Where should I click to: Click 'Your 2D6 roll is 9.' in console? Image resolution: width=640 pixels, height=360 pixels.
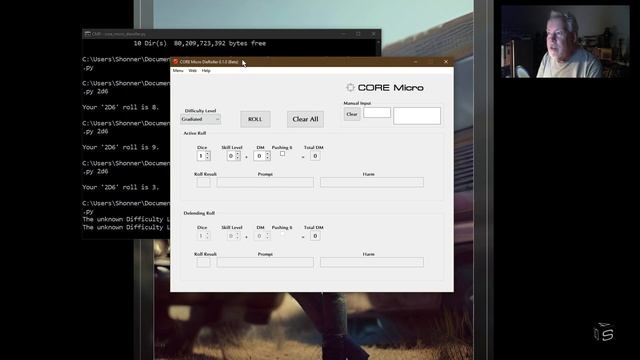pos(120,147)
